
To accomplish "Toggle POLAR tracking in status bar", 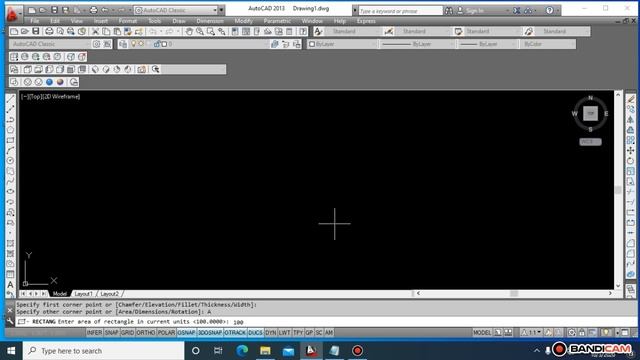I will point(166,333).
